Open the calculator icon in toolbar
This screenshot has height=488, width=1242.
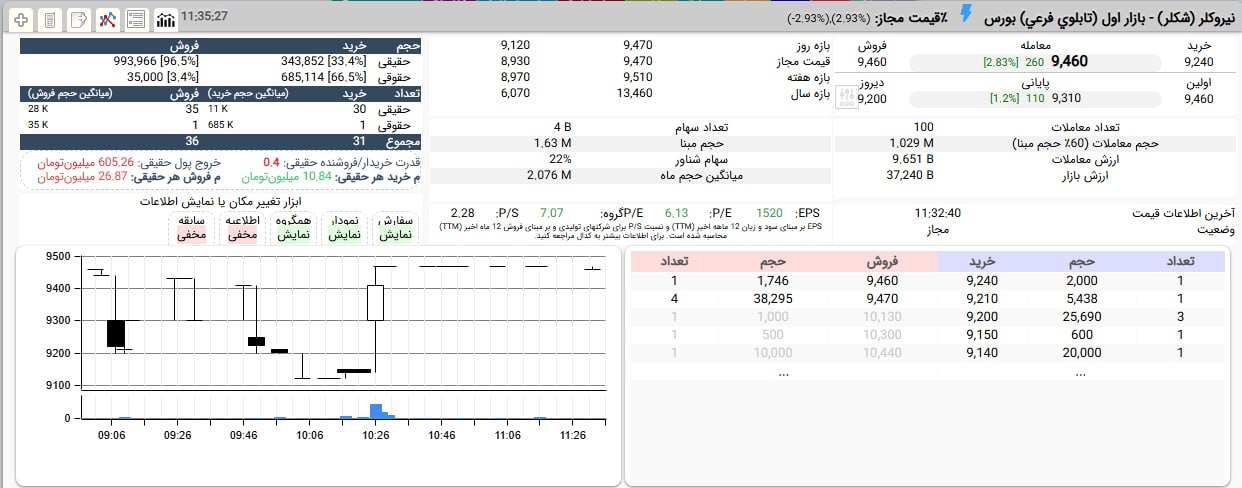(50, 19)
